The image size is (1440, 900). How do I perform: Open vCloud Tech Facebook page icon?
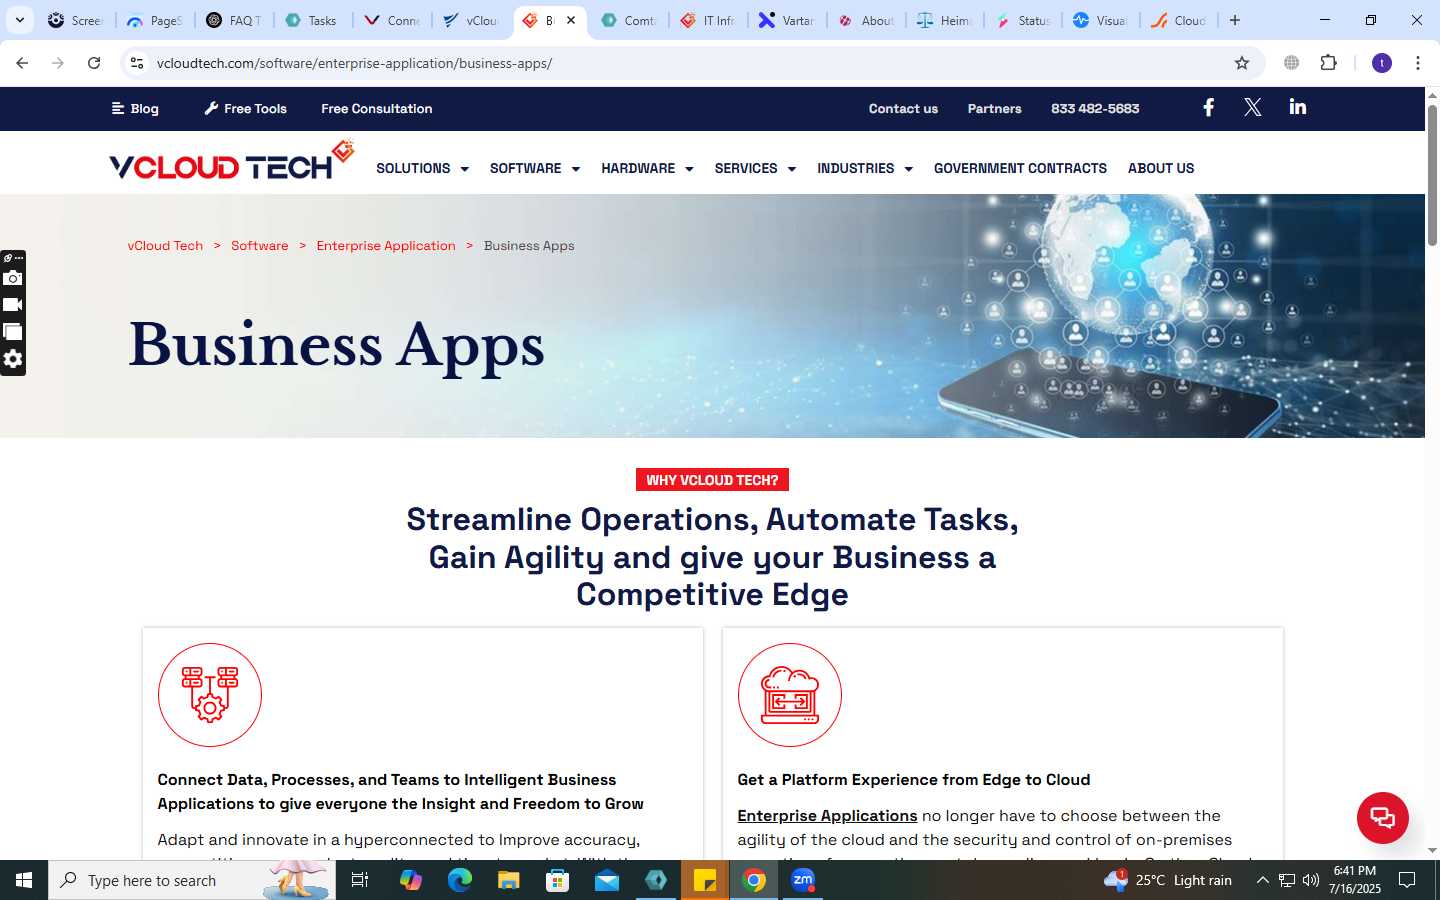pos(1208,107)
